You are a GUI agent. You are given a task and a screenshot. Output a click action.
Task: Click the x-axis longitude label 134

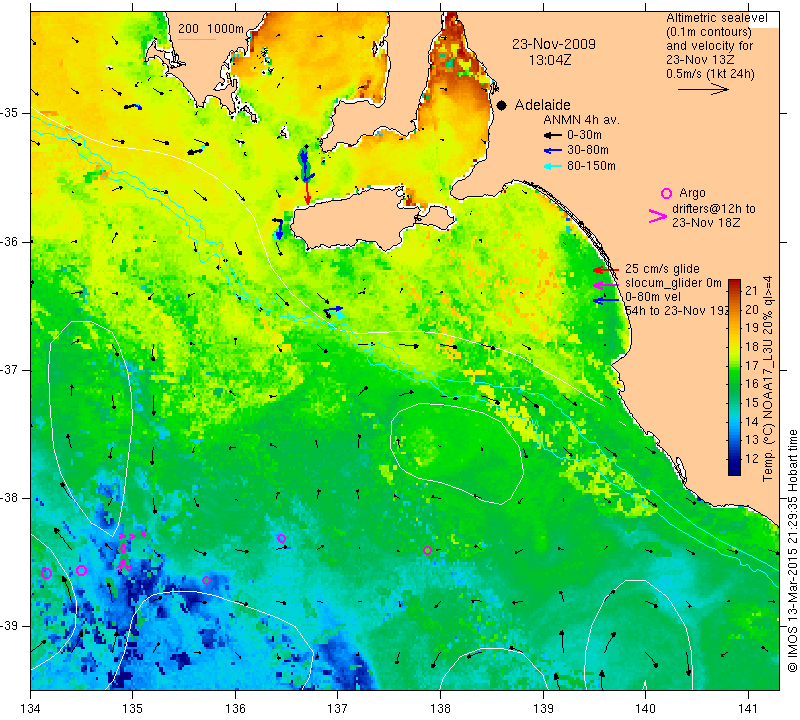click(x=31, y=709)
